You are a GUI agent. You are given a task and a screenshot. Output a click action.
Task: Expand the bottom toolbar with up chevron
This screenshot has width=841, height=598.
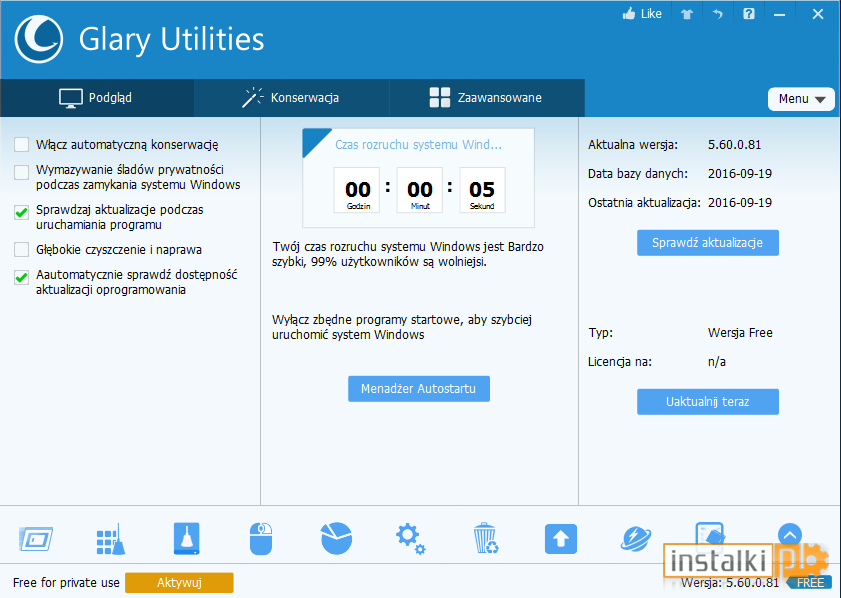pyautogui.click(x=789, y=535)
